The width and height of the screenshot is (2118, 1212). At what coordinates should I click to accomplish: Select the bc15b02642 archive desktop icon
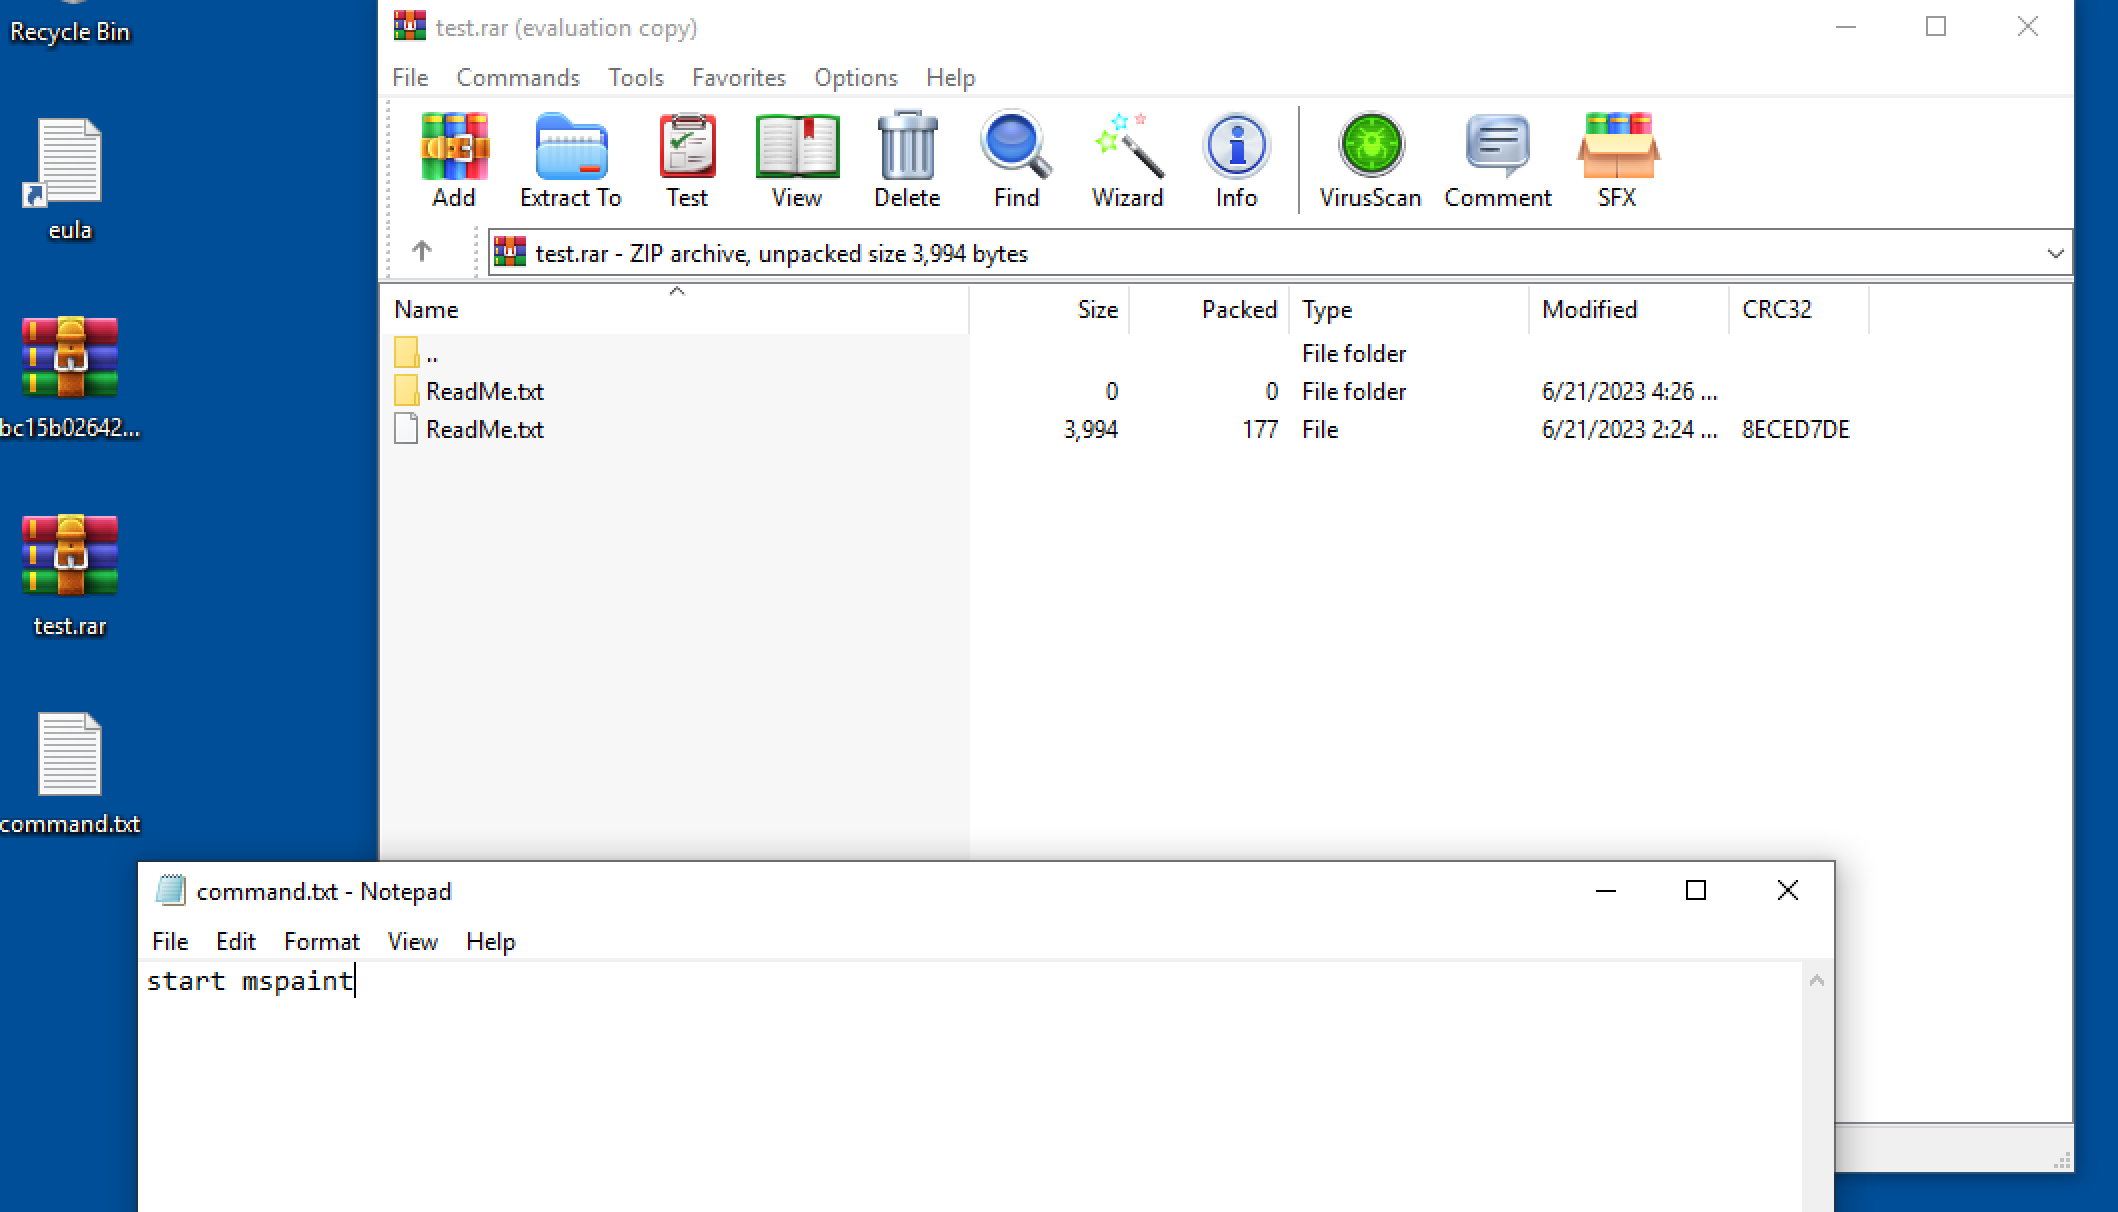tap(70, 378)
